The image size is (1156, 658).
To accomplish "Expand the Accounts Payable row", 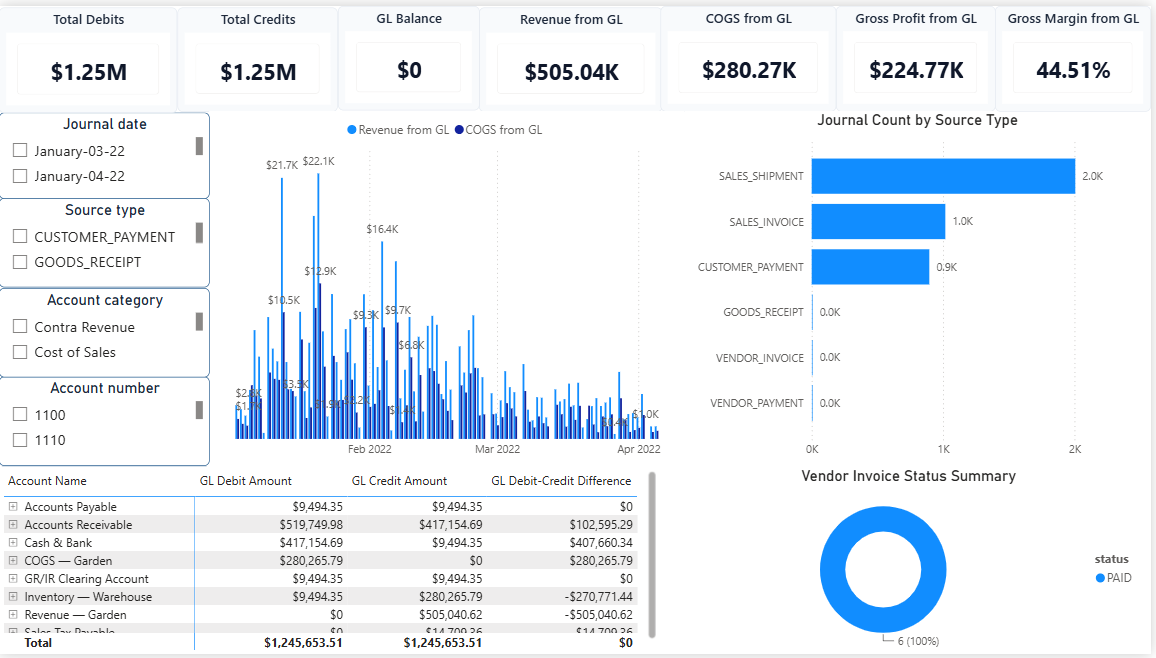I will click(x=13, y=506).
